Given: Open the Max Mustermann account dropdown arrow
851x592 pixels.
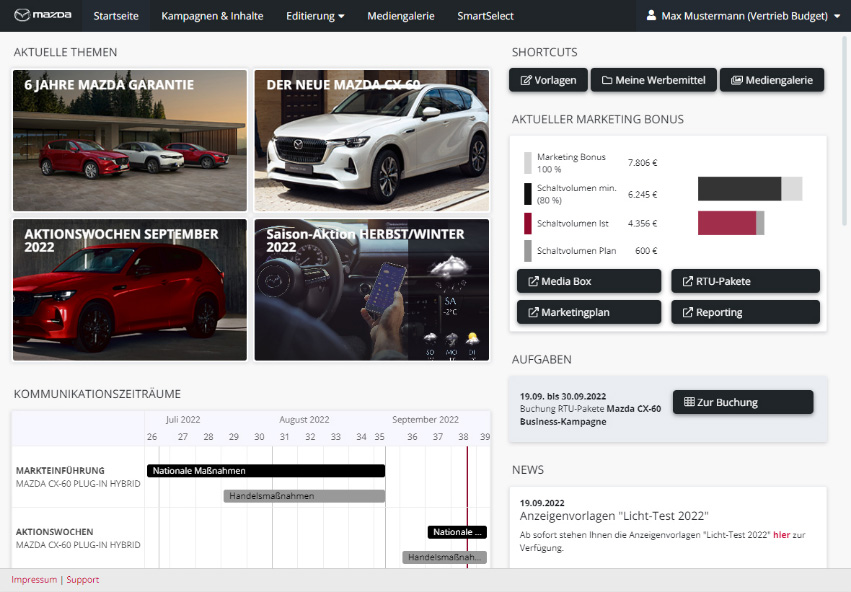Looking at the screenshot, I should [x=837, y=16].
